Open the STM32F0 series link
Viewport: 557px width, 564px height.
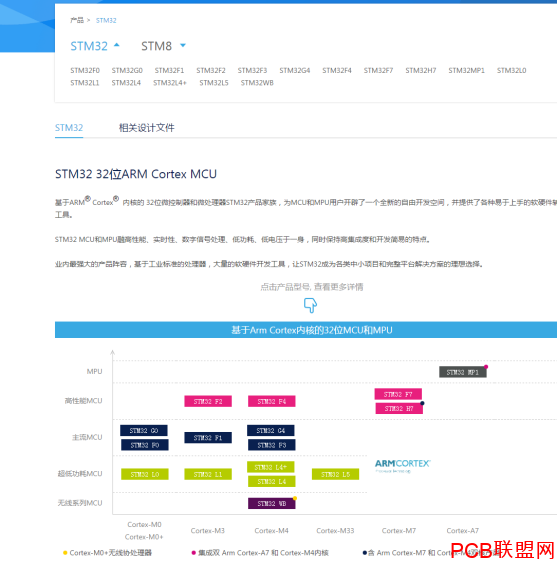[85, 70]
